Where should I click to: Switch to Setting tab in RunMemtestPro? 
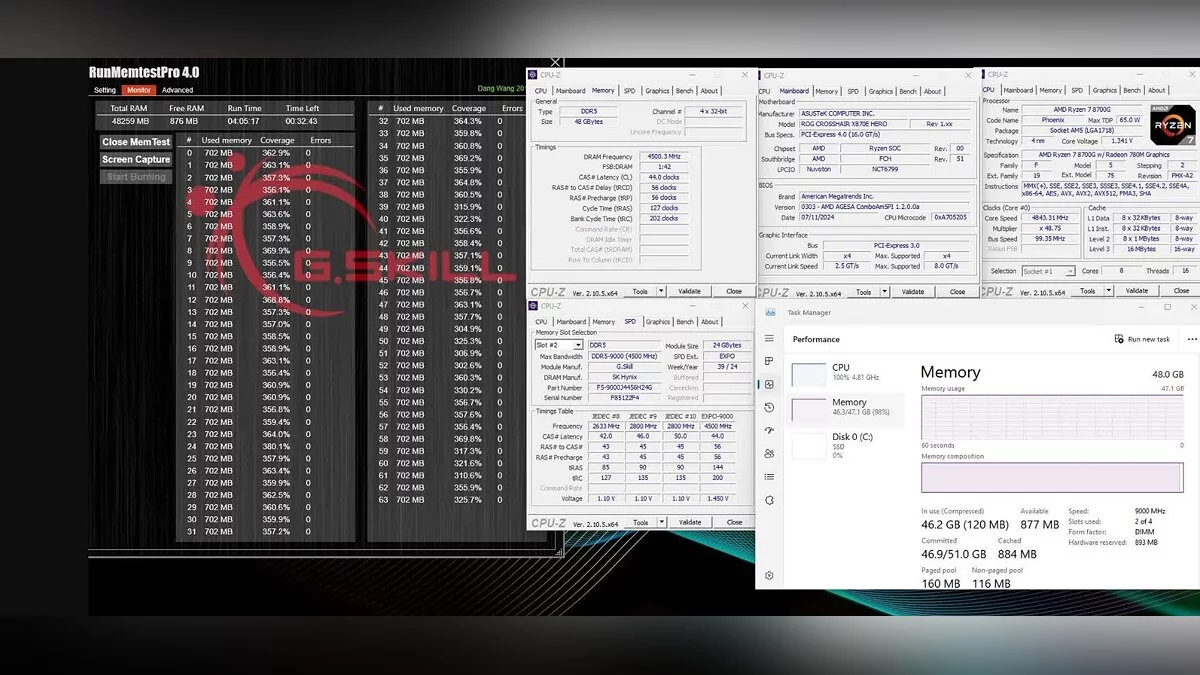[x=105, y=90]
